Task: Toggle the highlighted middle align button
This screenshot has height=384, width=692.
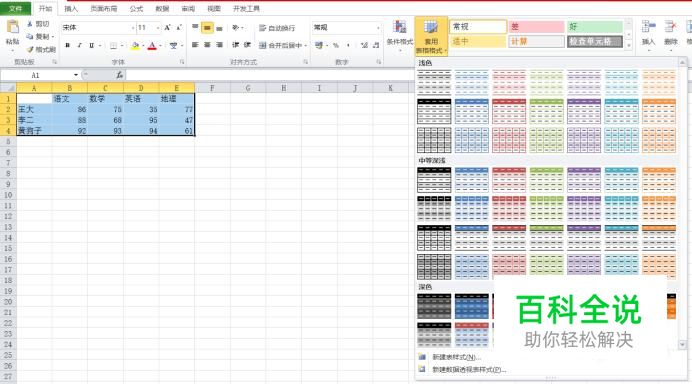Action: click(207, 28)
